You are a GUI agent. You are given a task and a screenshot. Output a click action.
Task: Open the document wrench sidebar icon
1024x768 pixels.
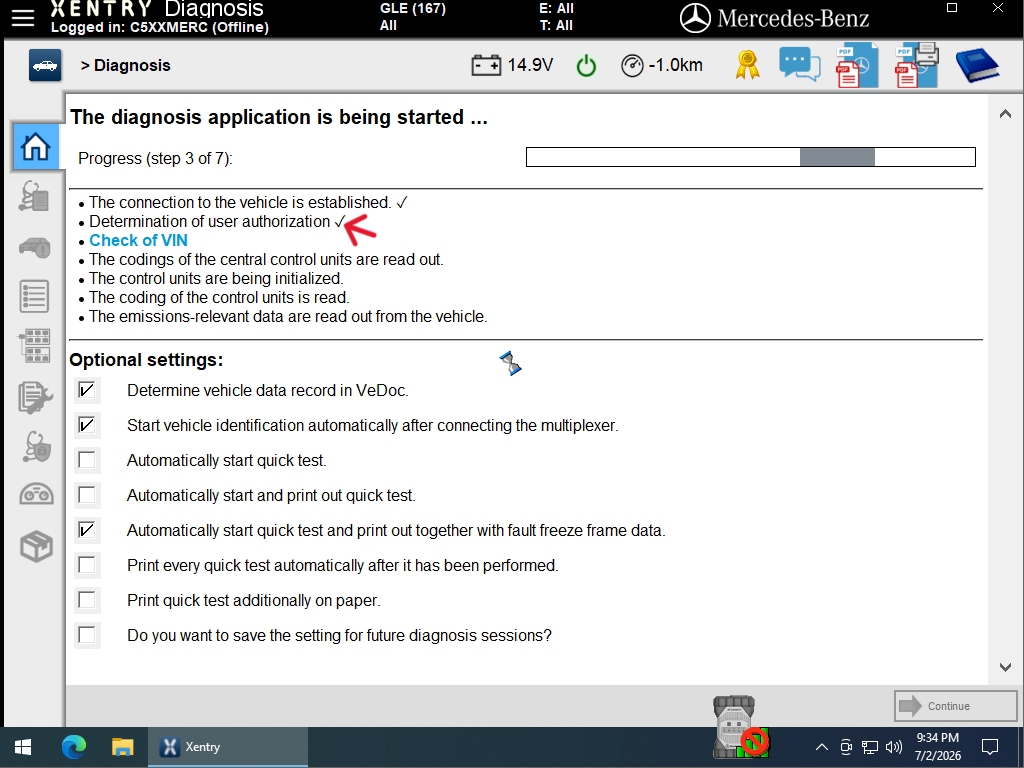[35, 397]
